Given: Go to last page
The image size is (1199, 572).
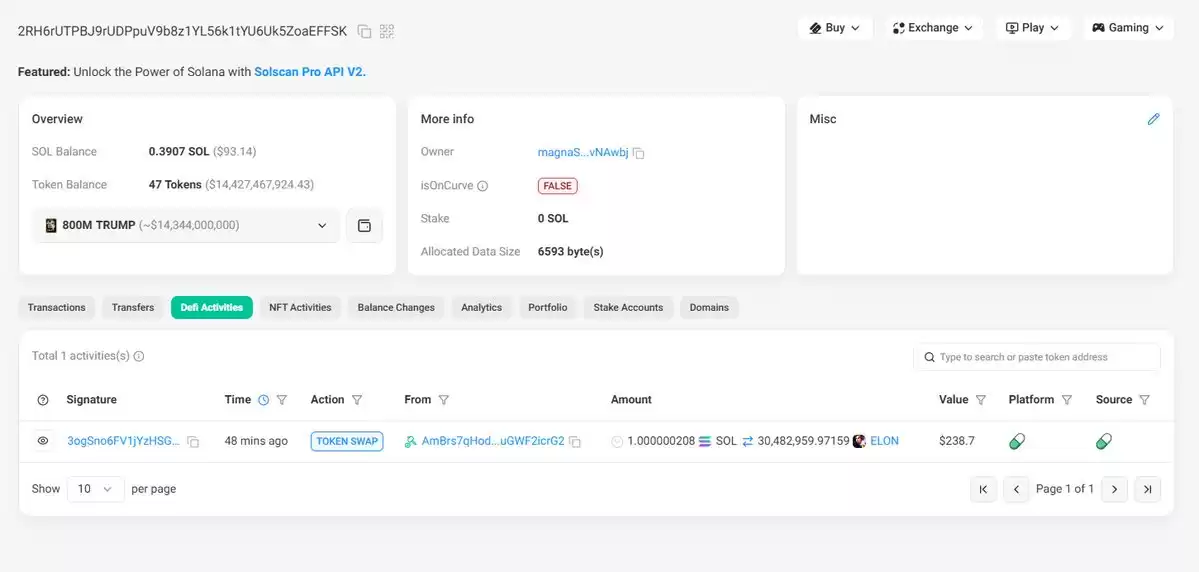Looking at the screenshot, I should tap(1148, 489).
